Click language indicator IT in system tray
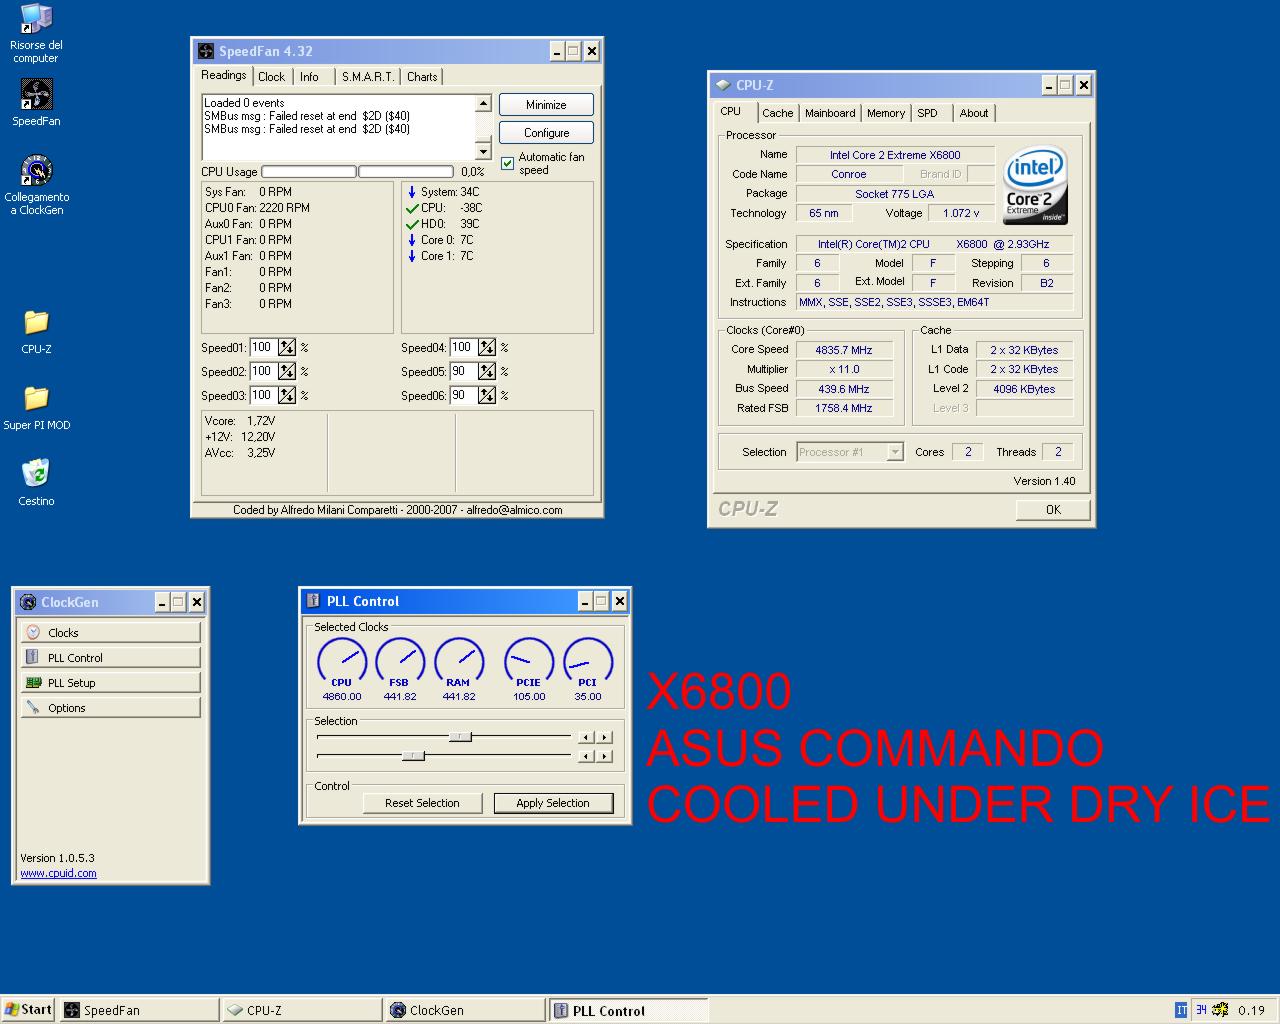The height and width of the screenshot is (1024, 1280). point(1181,1010)
